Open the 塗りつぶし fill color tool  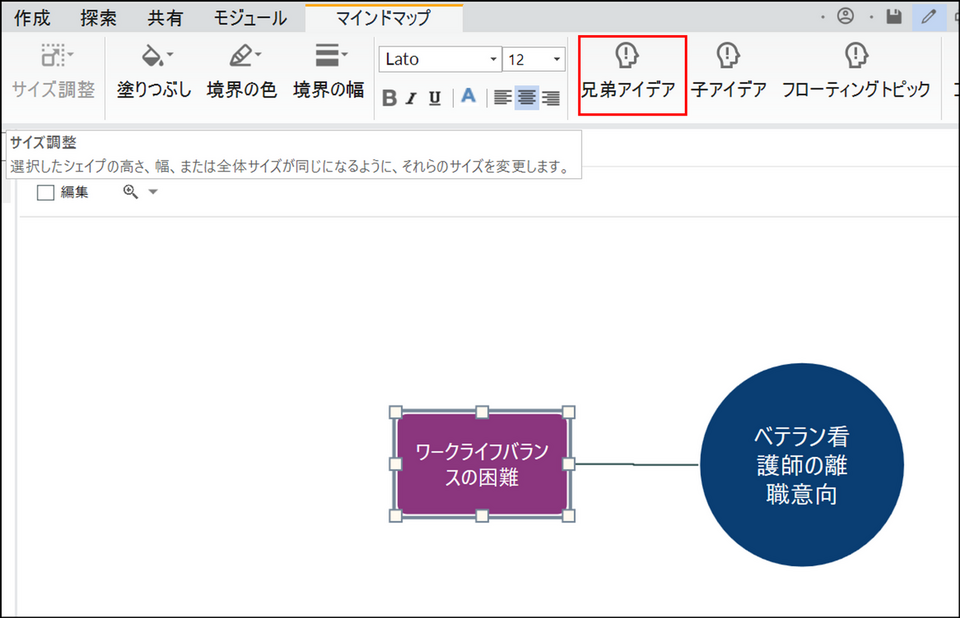coord(154,73)
